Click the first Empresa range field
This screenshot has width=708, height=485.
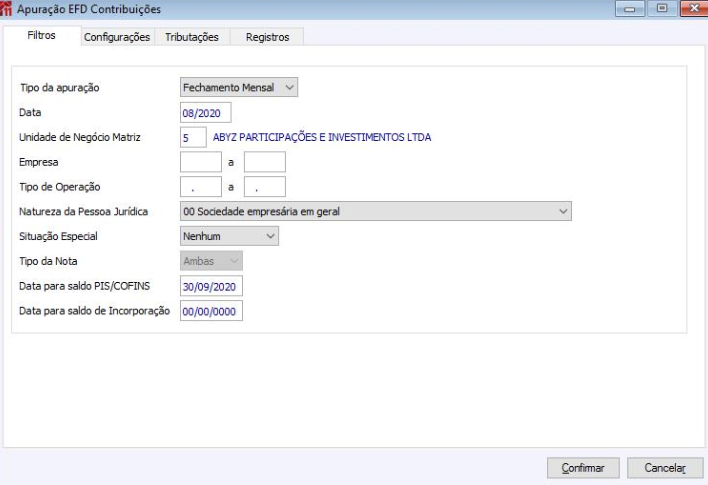tap(201, 162)
